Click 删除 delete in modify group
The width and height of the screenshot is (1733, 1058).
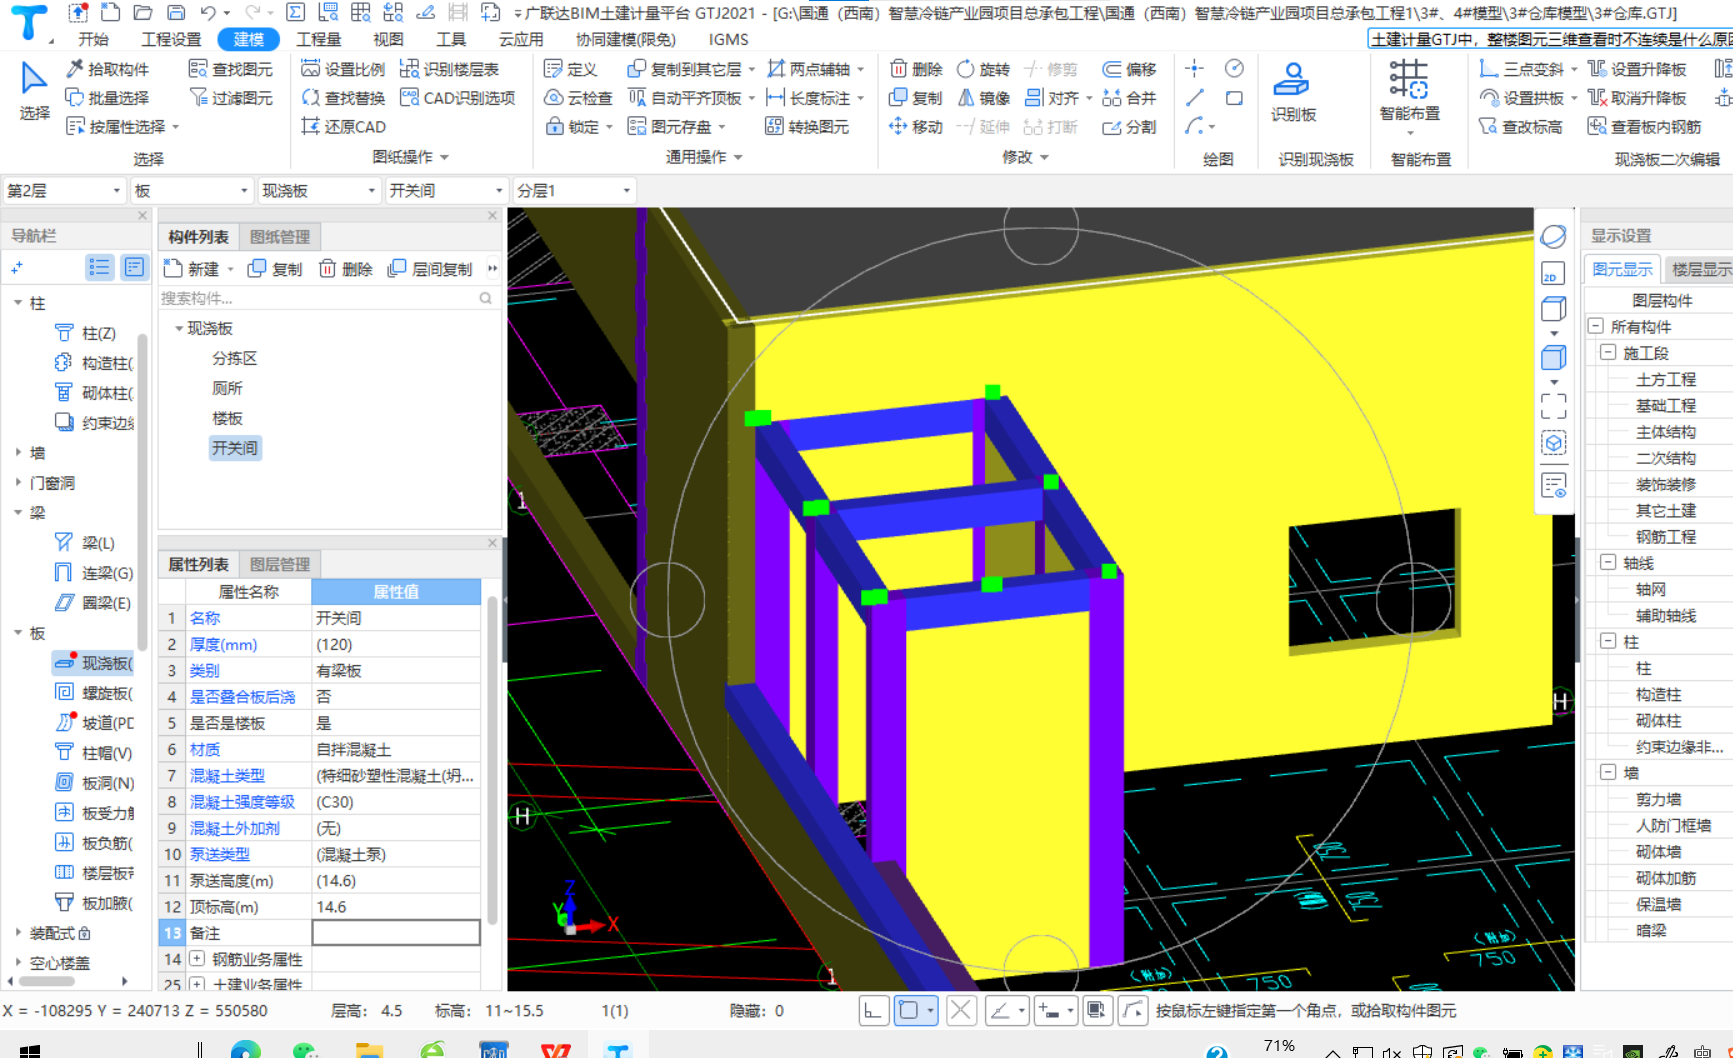click(916, 69)
